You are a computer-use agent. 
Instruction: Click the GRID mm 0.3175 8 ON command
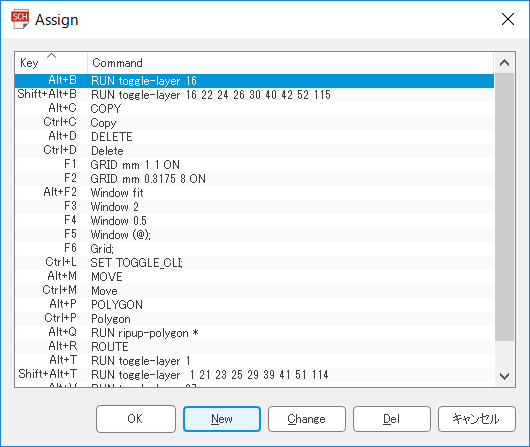click(x=148, y=179)
